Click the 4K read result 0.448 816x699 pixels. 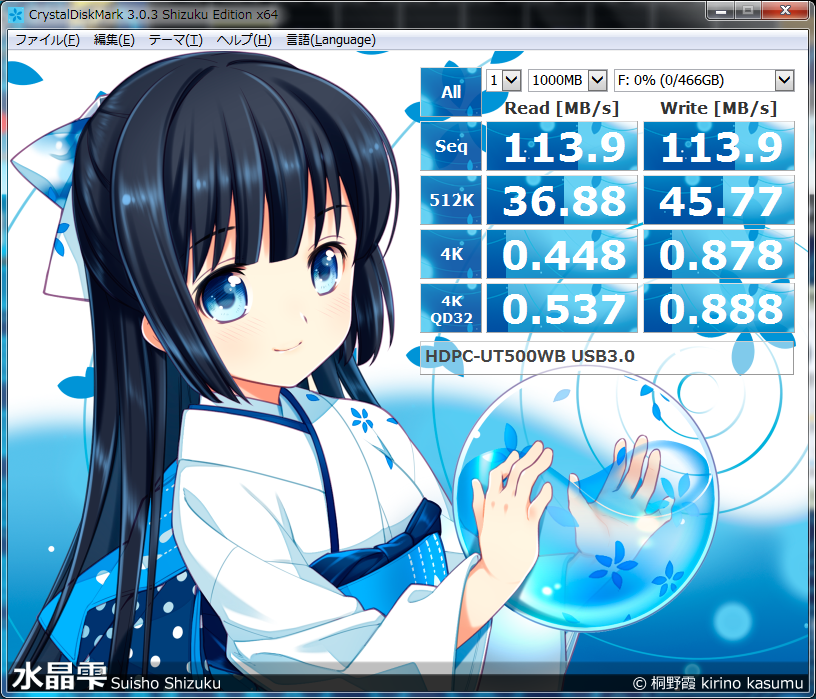[x=562, y=255]
